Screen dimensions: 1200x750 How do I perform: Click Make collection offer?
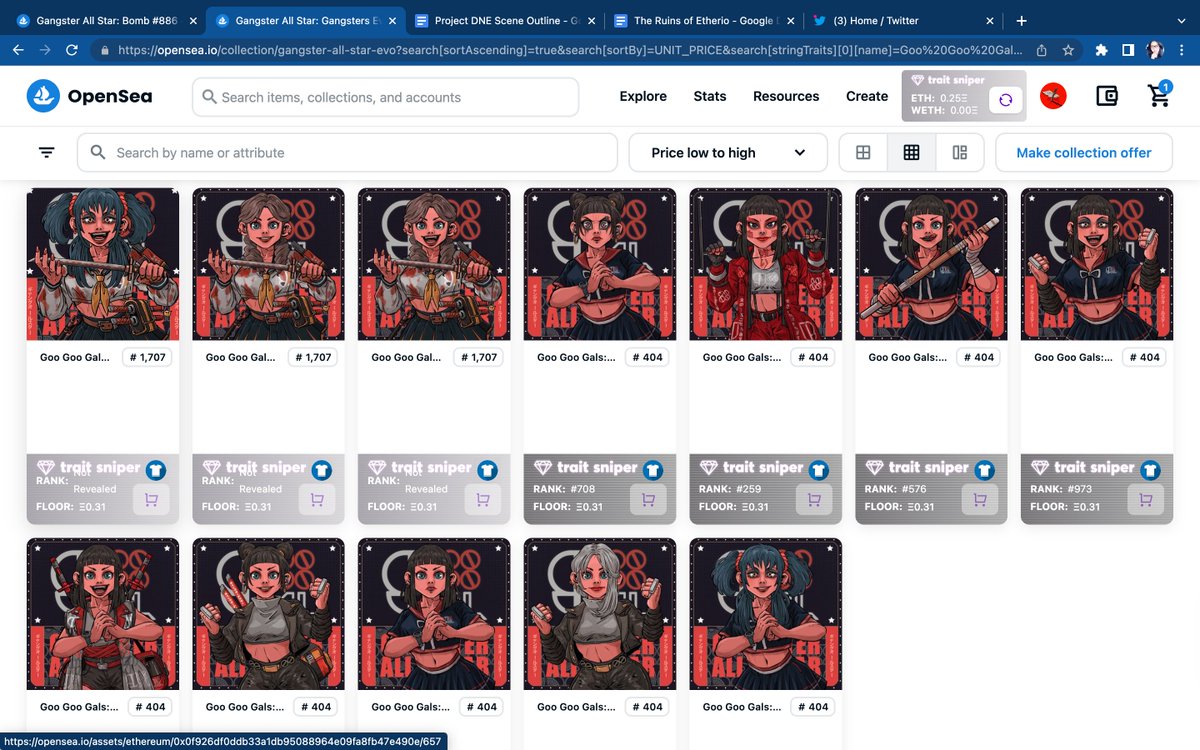[x=1084, y=152]
